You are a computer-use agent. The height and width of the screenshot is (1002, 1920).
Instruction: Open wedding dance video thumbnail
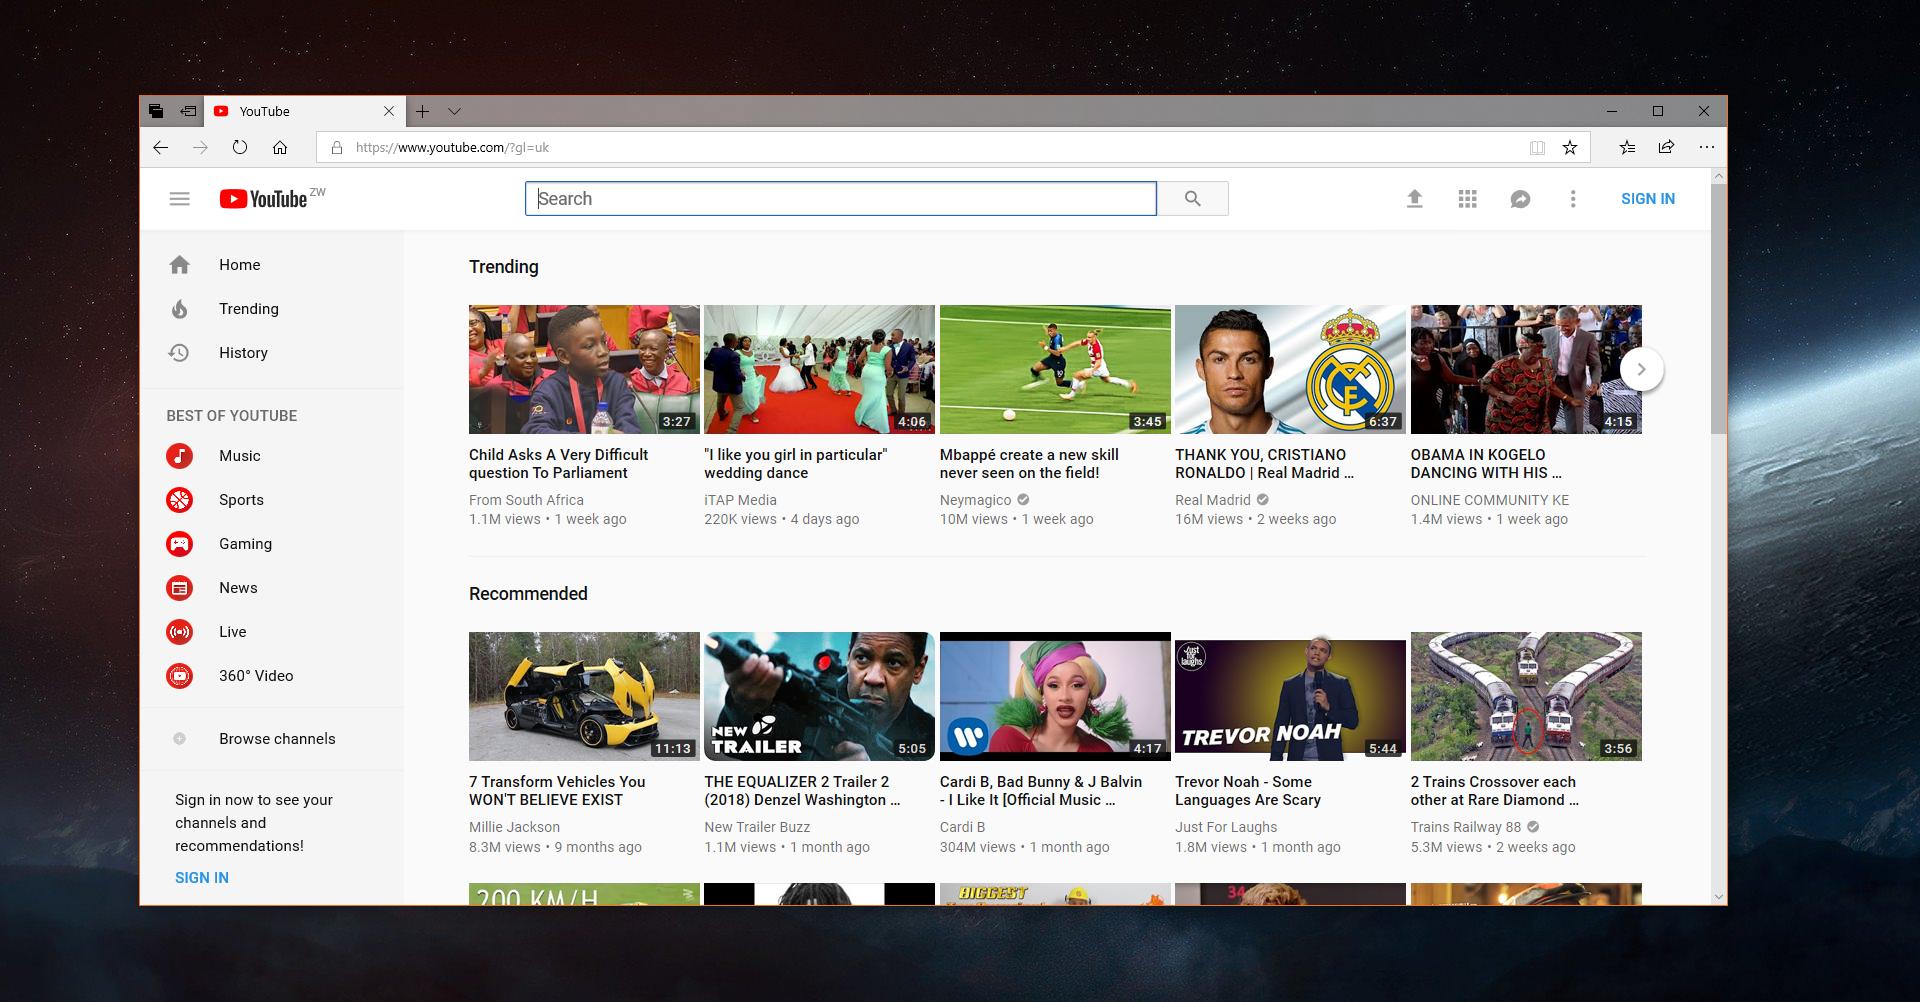[x=819, y=369]
